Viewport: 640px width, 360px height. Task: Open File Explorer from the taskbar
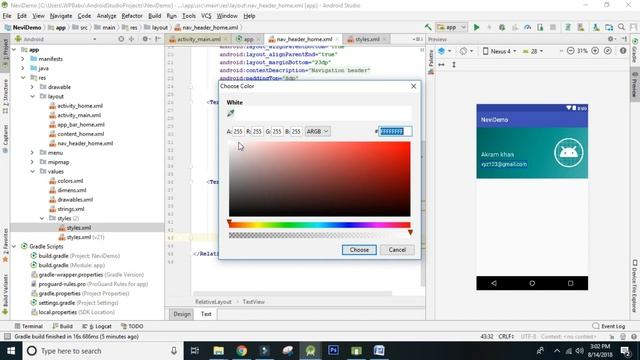tap(219, 351)
